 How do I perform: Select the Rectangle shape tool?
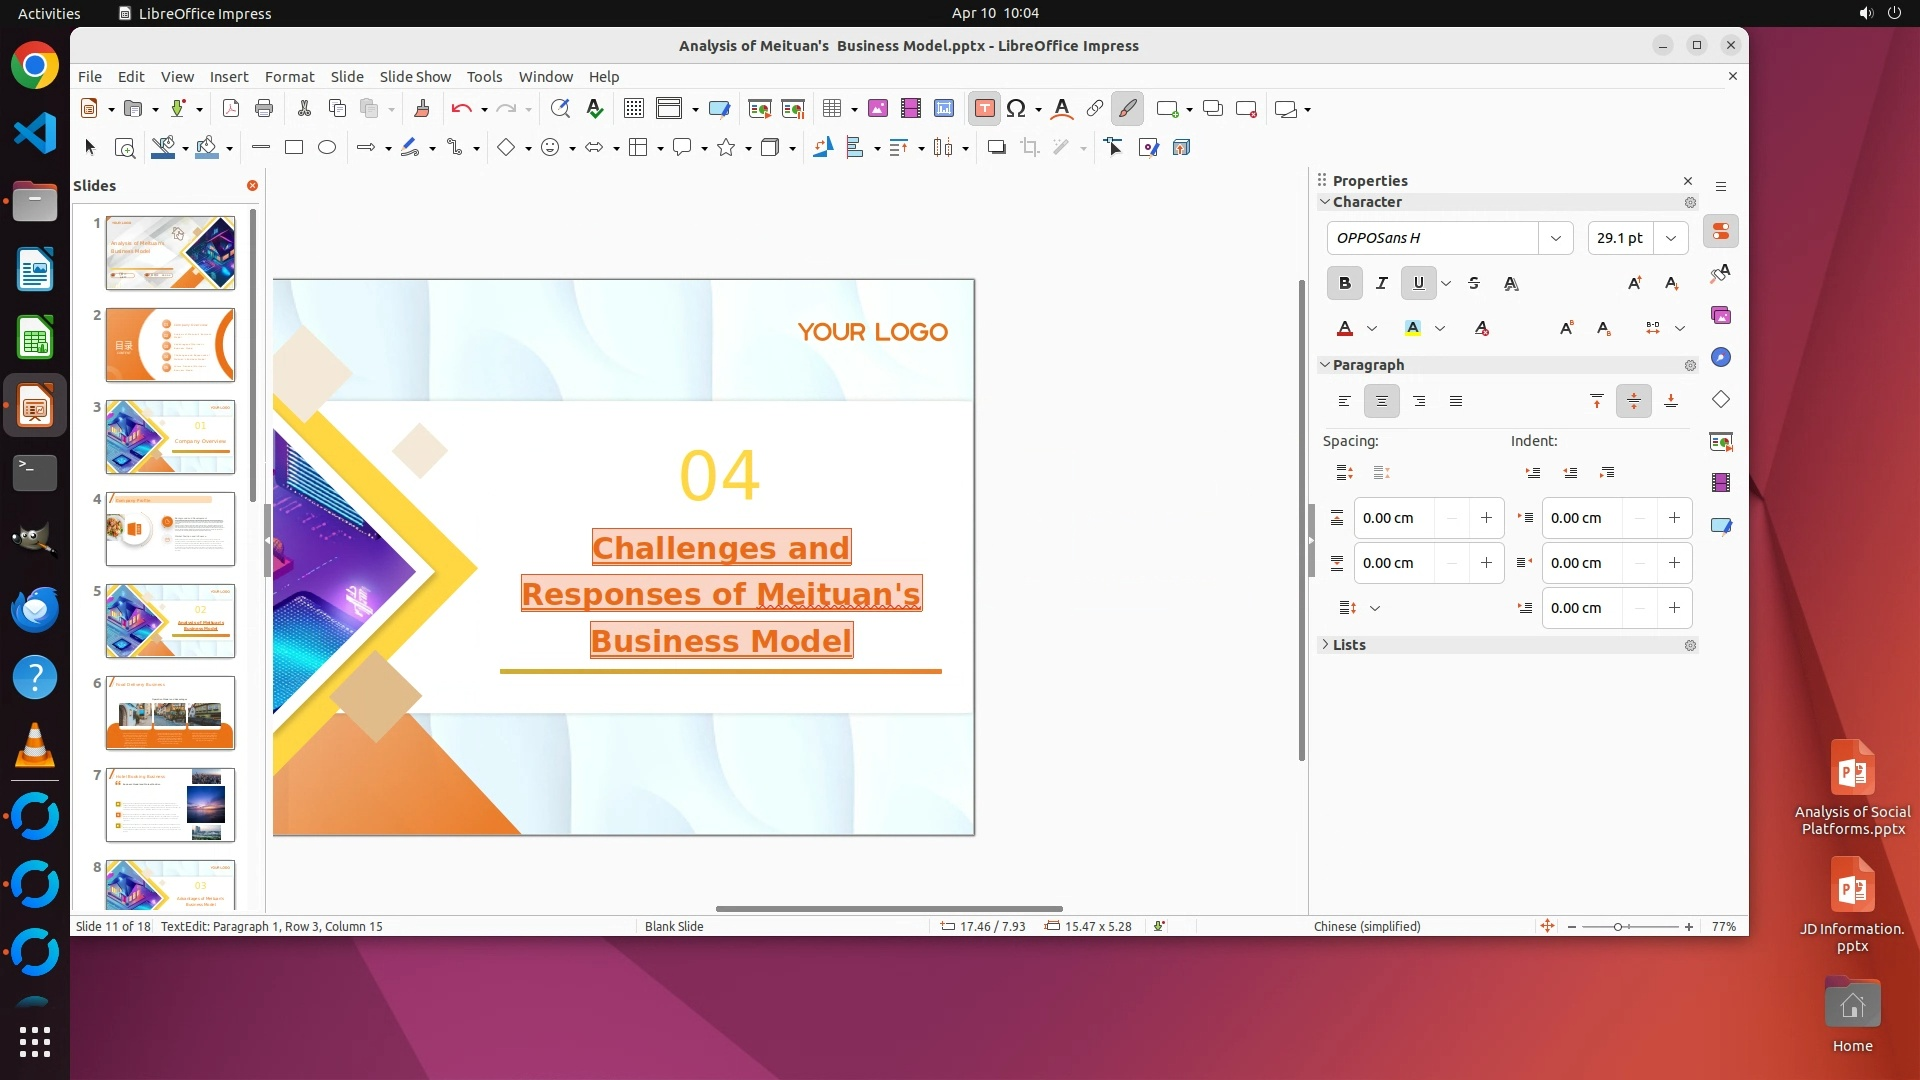tap(294, 148)
